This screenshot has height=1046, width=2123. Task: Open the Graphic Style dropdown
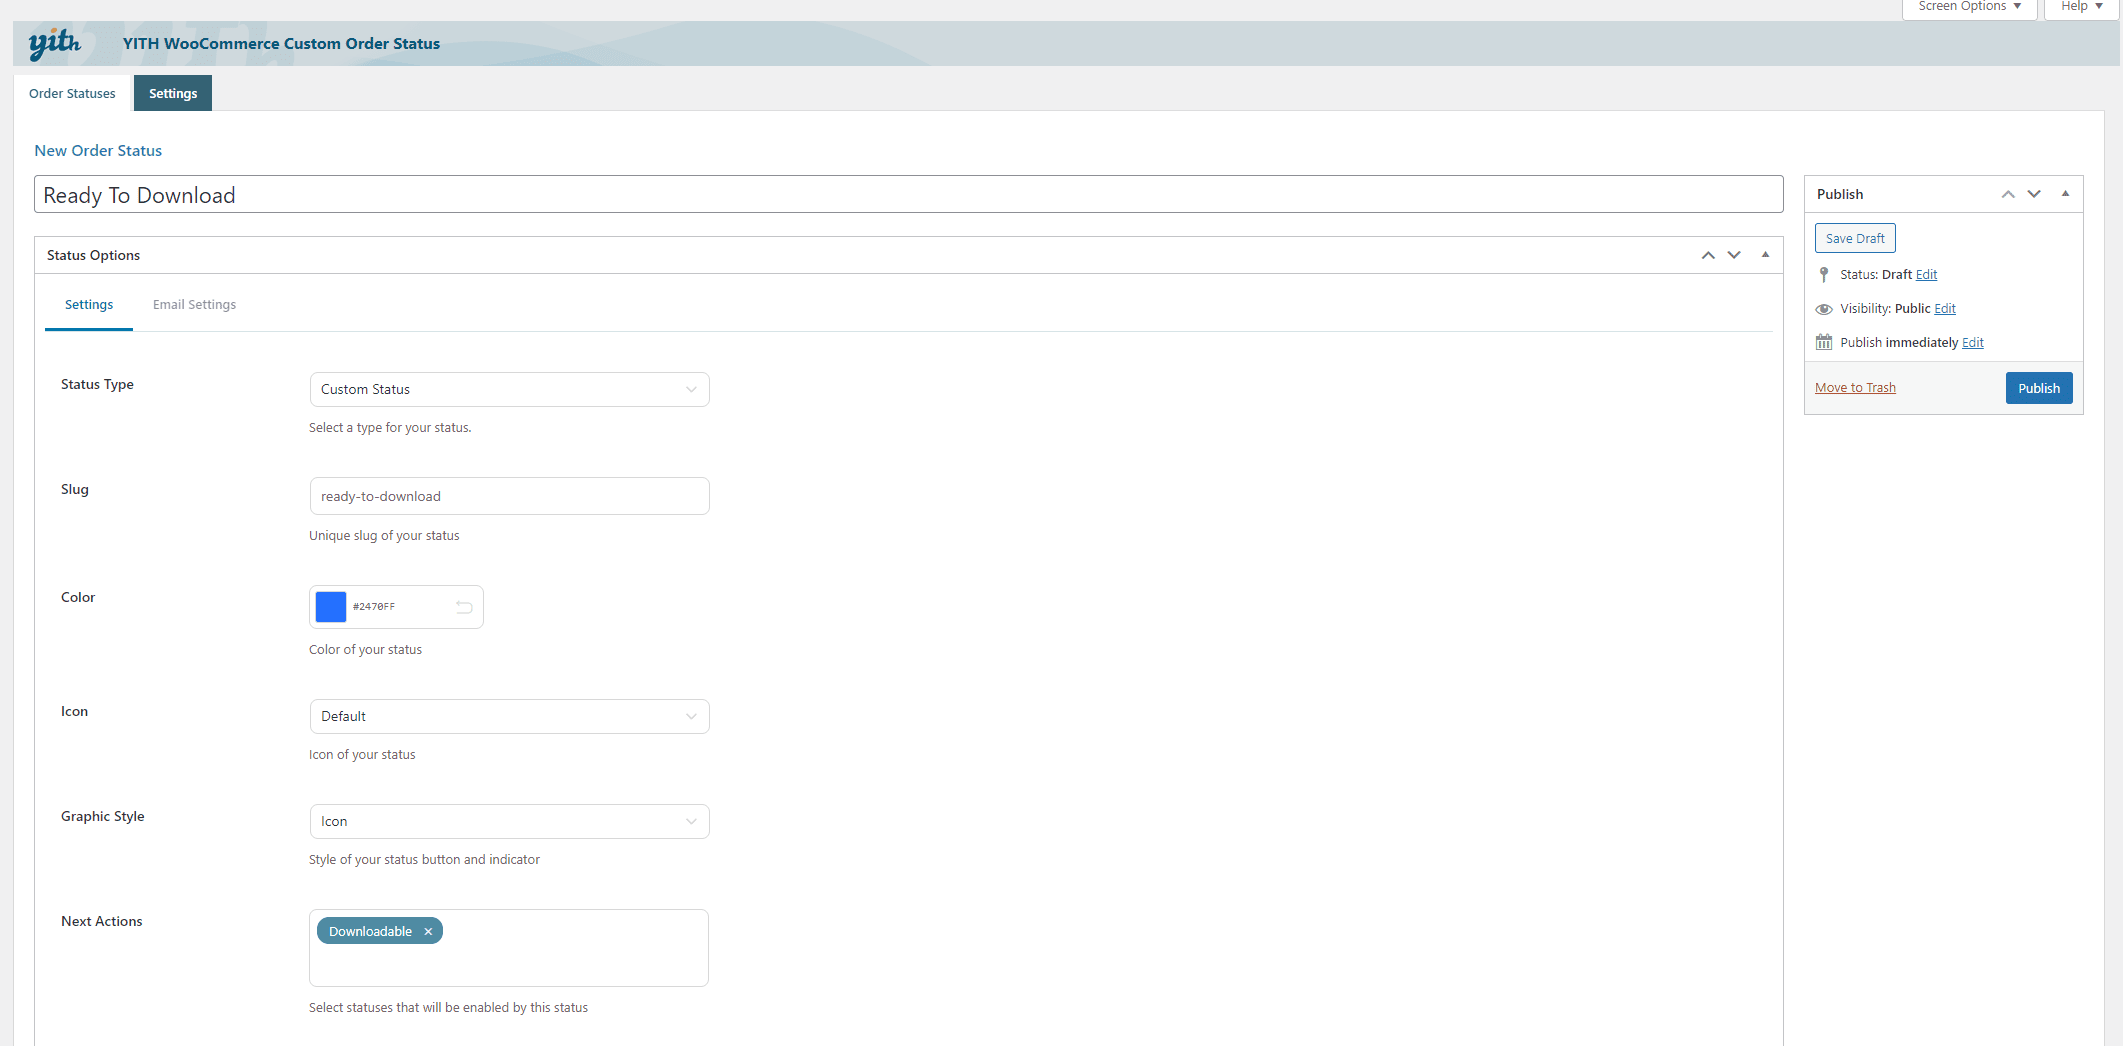tap(509, 821)
